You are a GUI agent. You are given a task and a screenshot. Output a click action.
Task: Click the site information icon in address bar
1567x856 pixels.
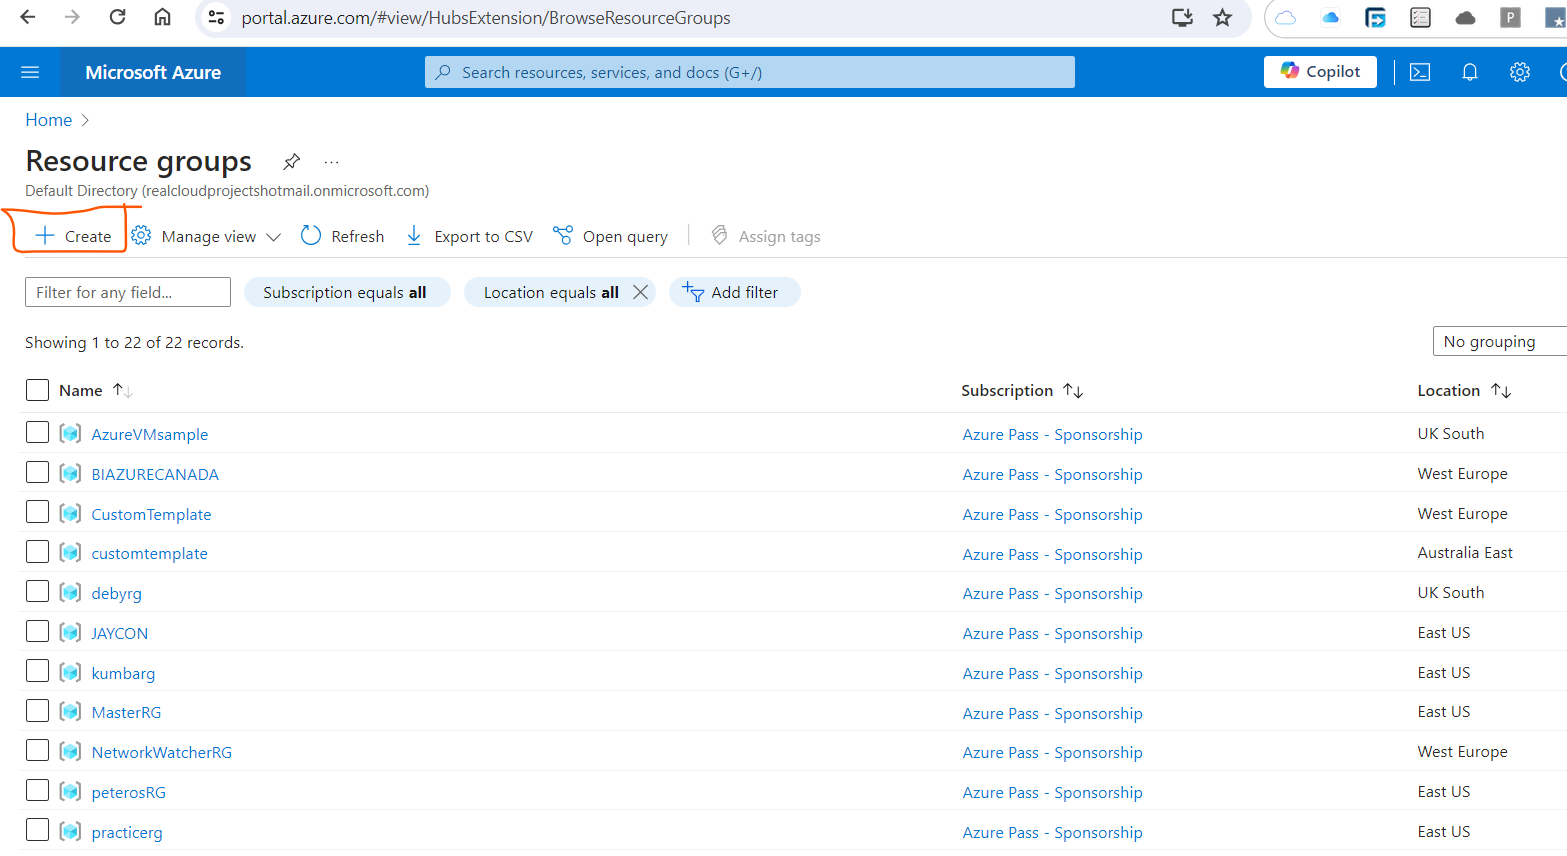tap(215, 17)
